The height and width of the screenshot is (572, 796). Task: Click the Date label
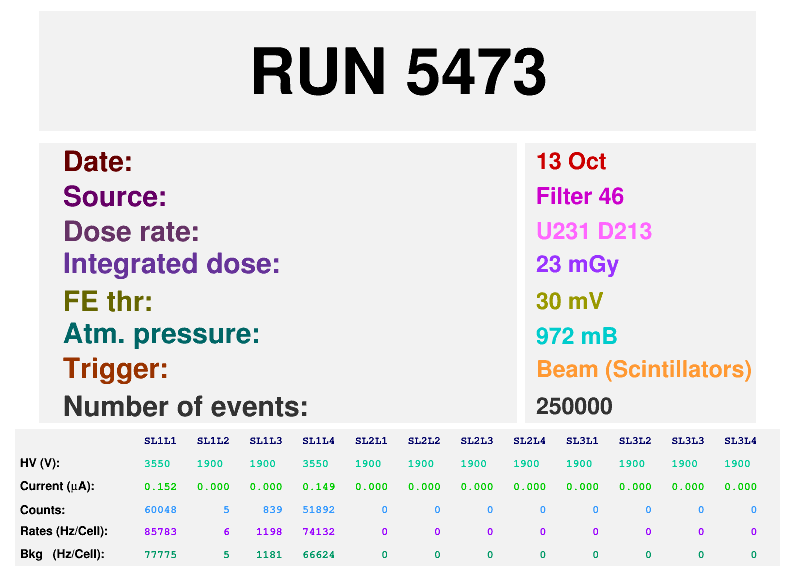98,162
